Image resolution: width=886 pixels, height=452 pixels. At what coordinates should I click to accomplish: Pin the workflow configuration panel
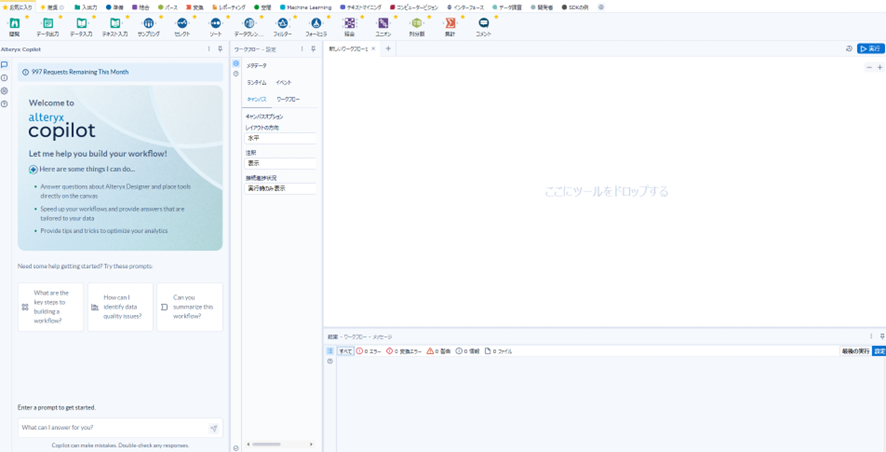(x=313, y=49)
